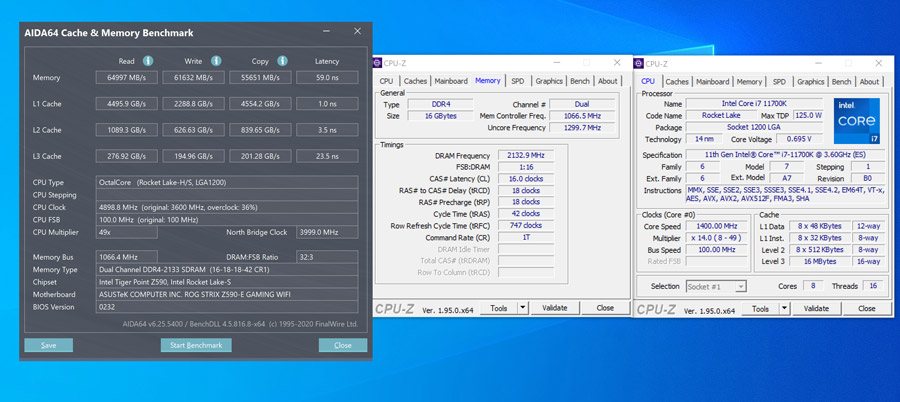Click Memory Read value 64997 MB/s
Screen dimensions: 900x402
pyautogui.click(x=126, y=78)
